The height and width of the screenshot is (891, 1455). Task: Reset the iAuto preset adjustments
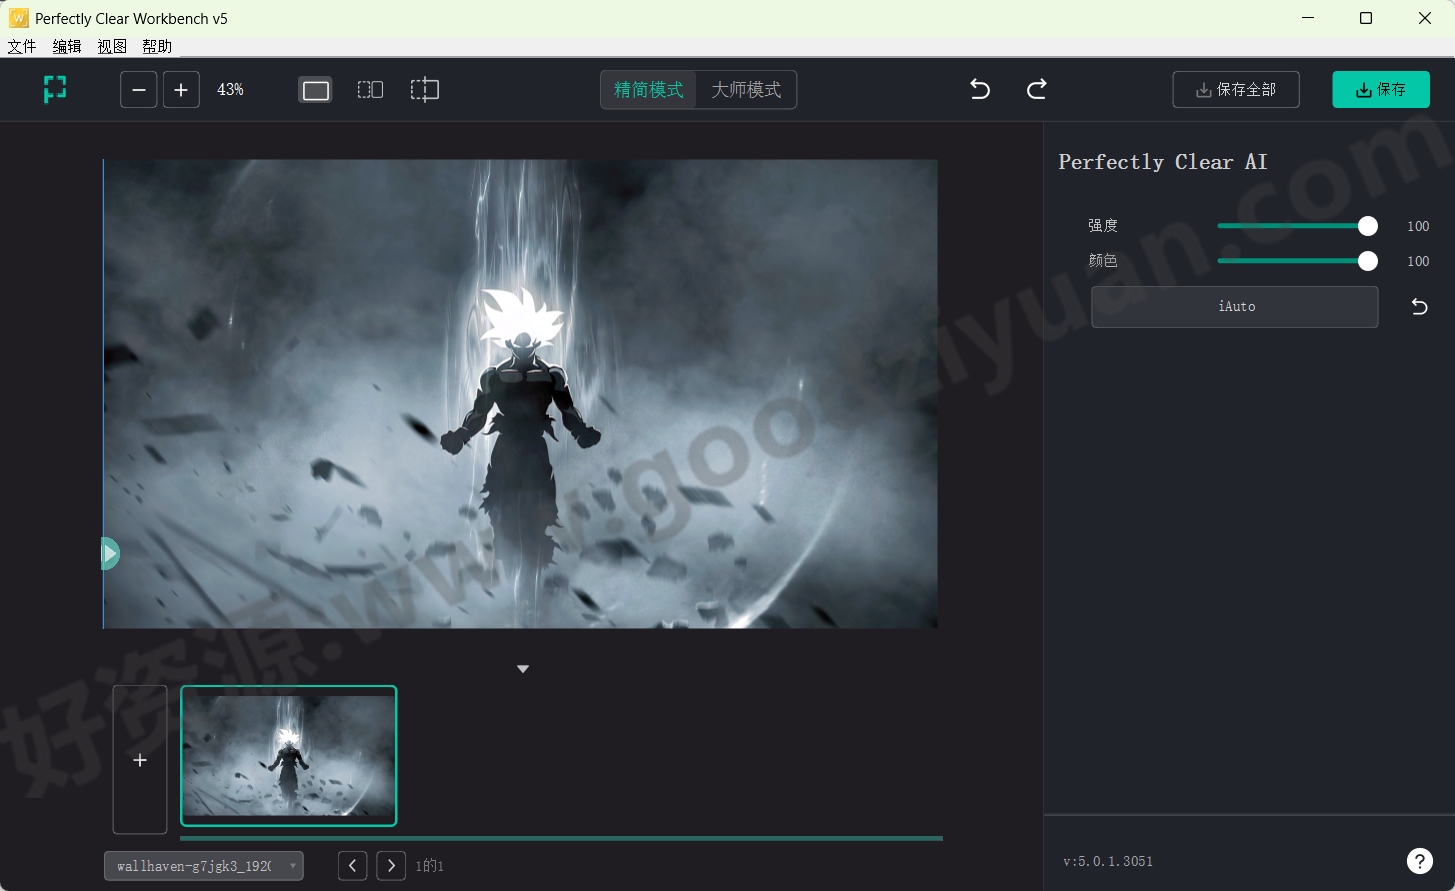[1419, 307]
